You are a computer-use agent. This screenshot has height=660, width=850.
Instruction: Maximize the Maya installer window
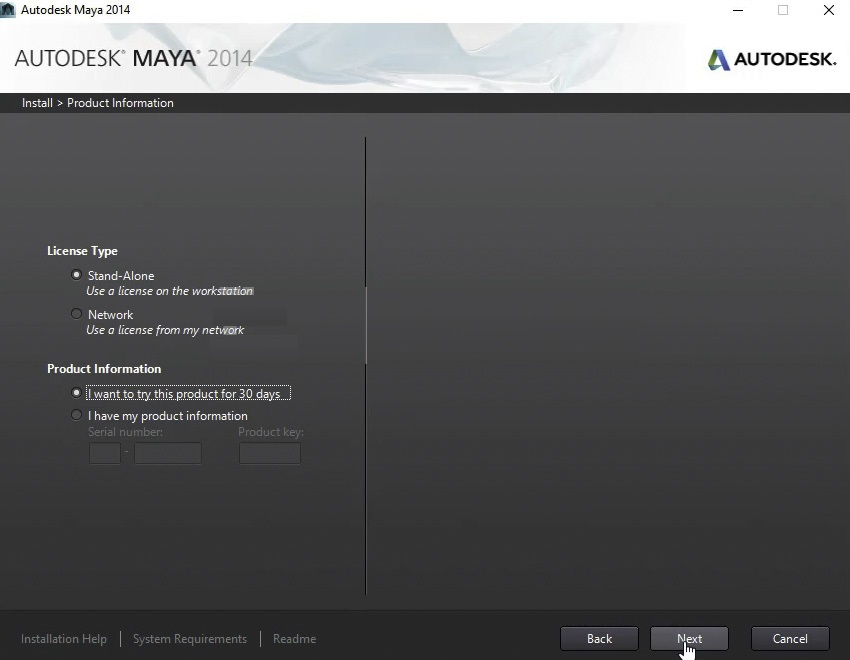coord(783,10)
